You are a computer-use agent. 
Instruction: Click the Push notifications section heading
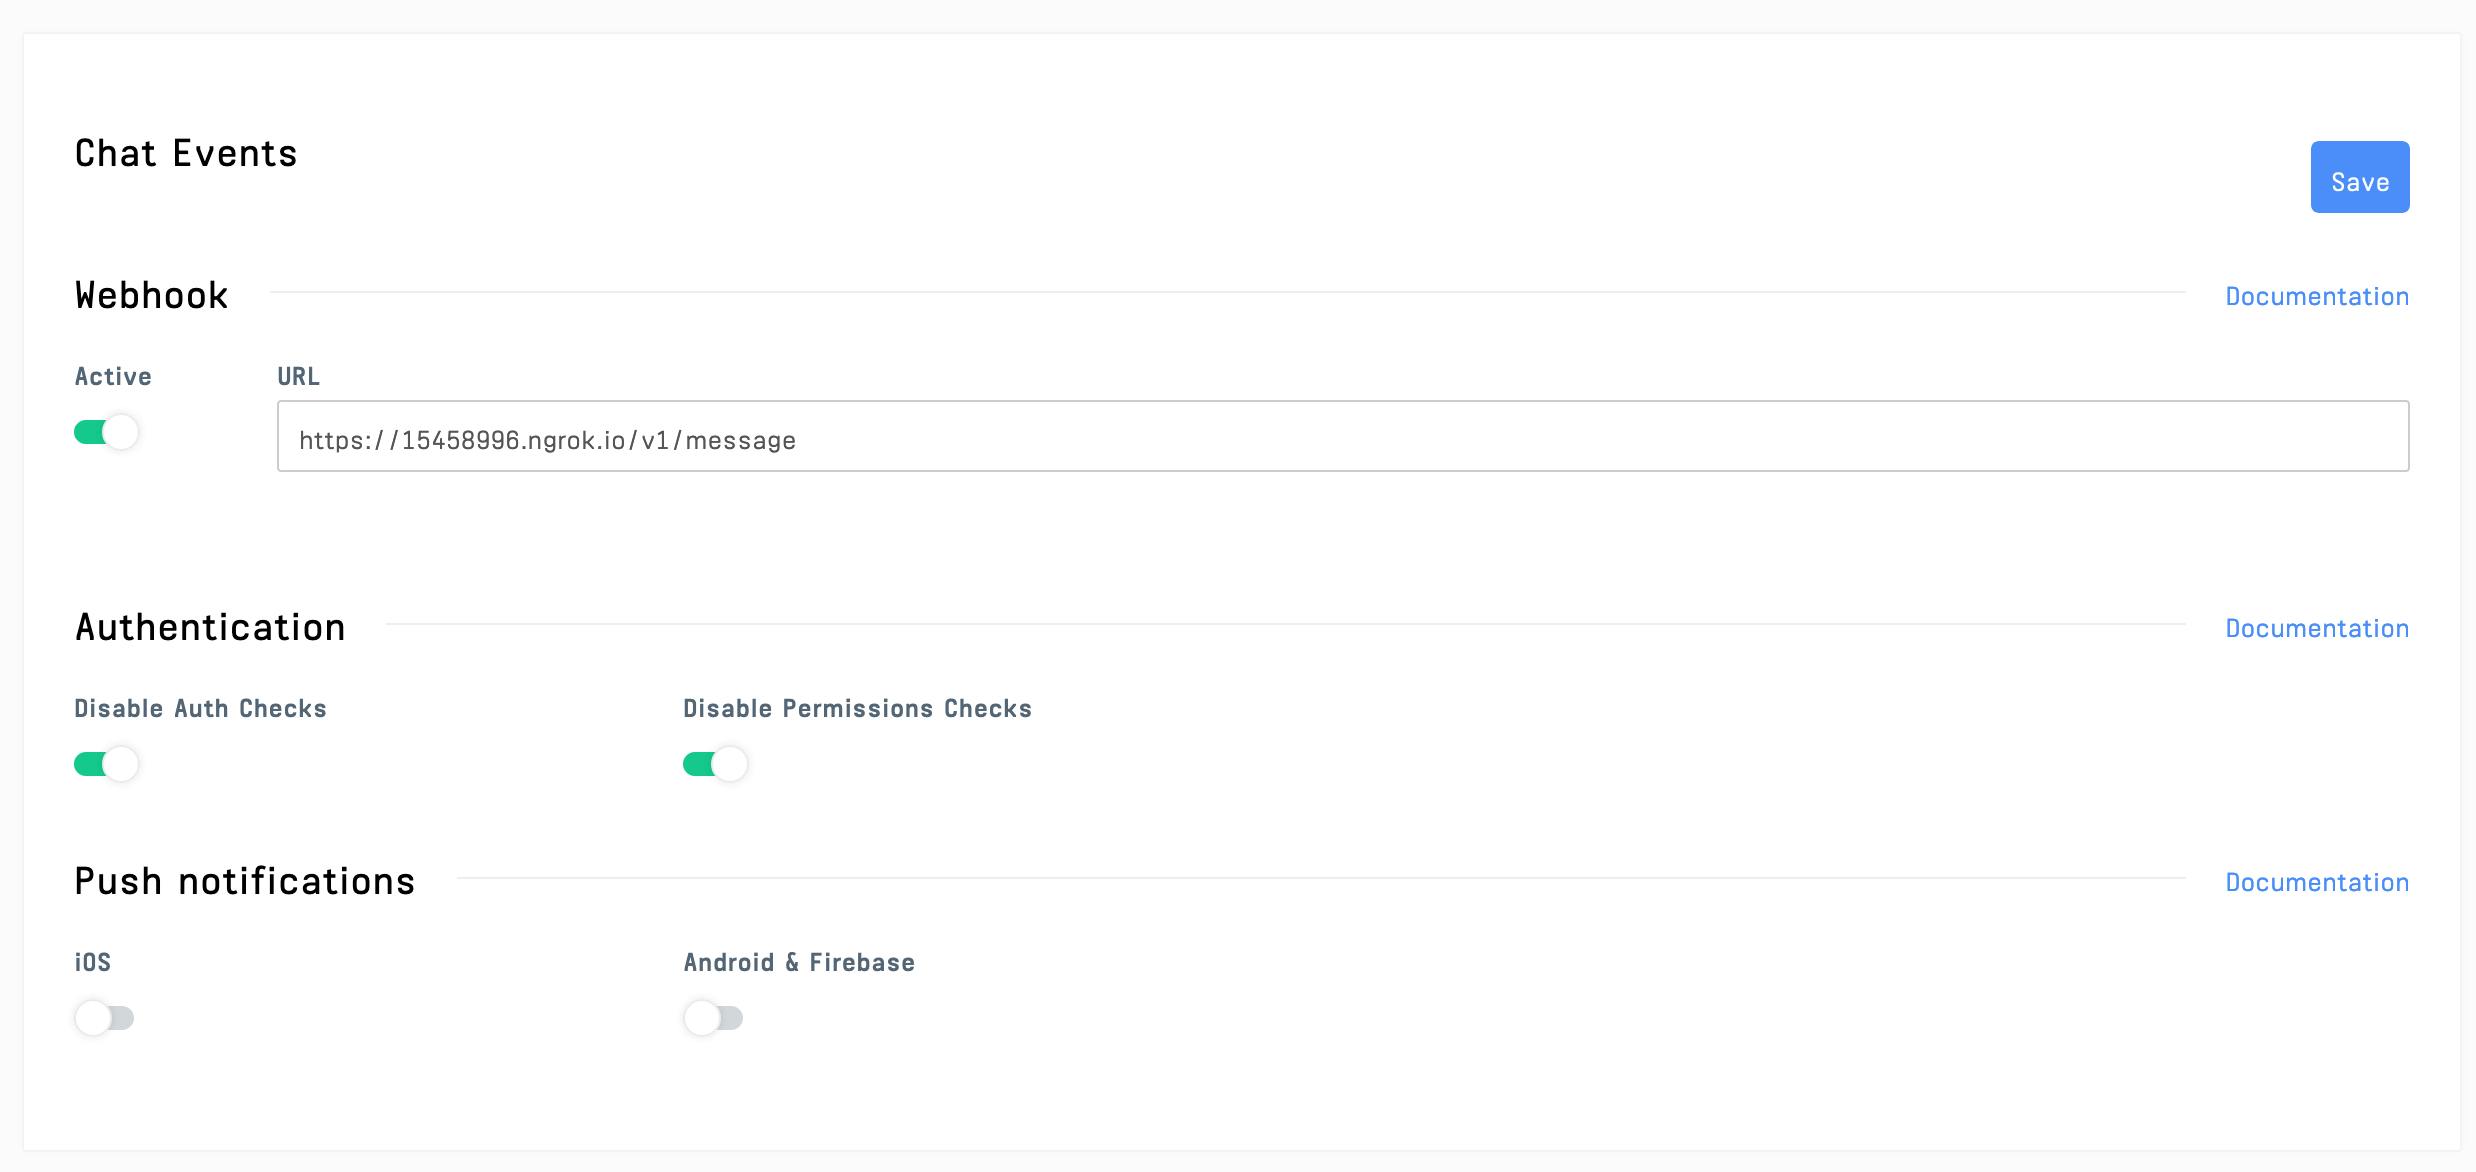click(x=245, y=882)
